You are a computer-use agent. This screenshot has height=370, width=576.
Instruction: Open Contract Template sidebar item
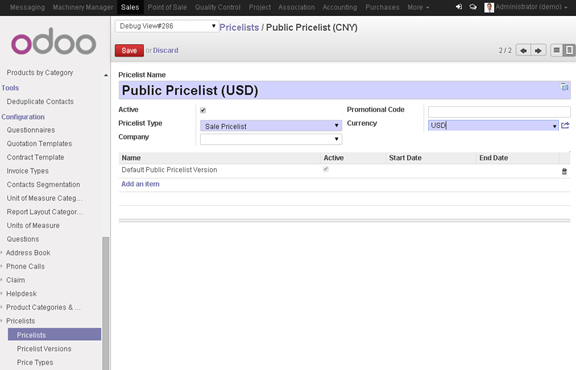point(35,157)
